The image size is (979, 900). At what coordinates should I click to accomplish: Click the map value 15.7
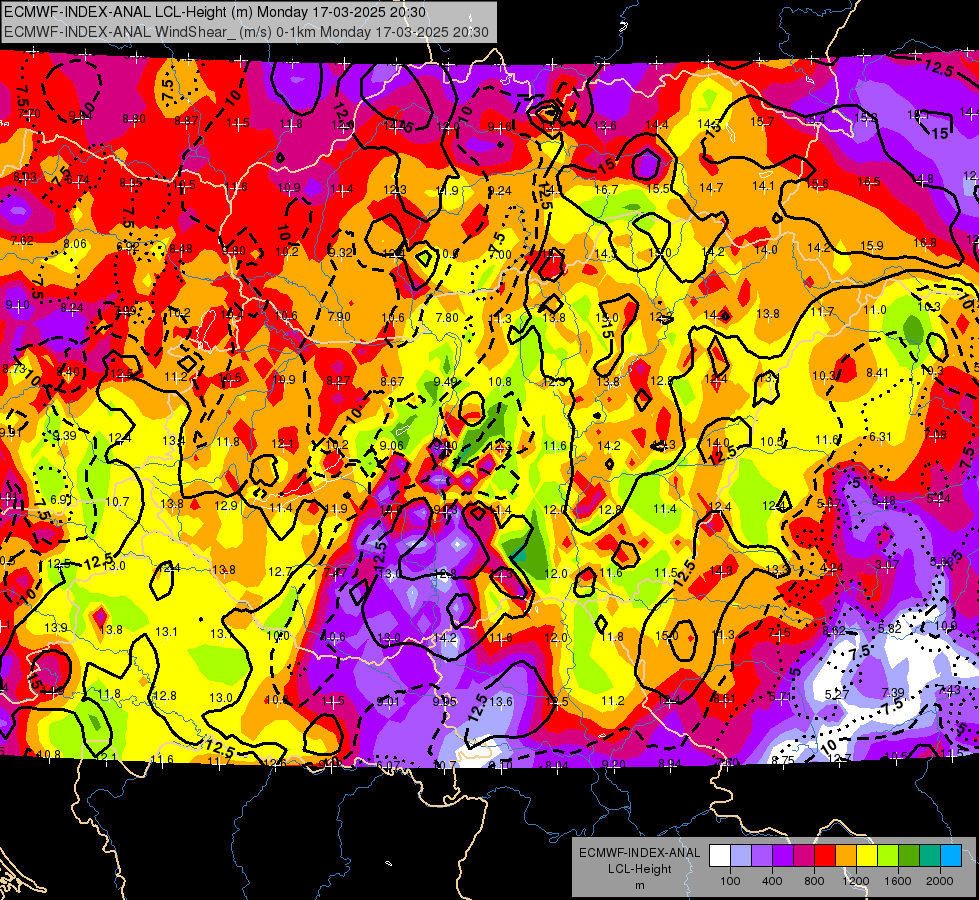[x=762, y=121]
